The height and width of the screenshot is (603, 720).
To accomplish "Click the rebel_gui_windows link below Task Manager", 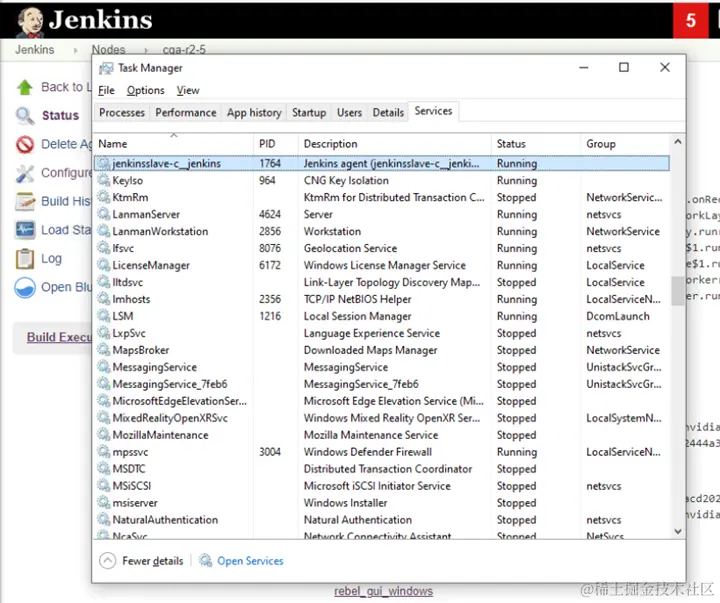I will (x=383, y=591).
